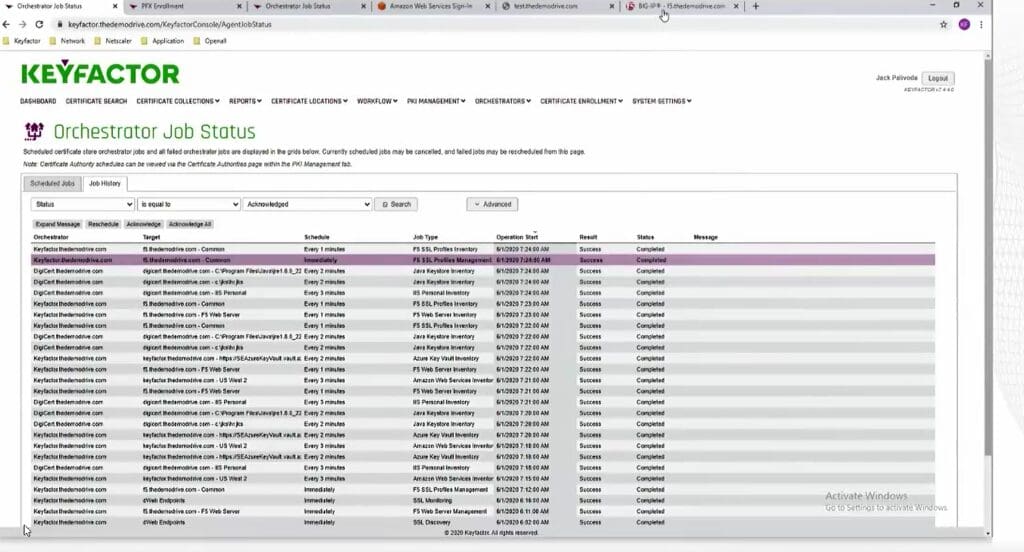Open the Keyfactor bookmark folder
The image size is (1024, 552).
click(22, 41)
